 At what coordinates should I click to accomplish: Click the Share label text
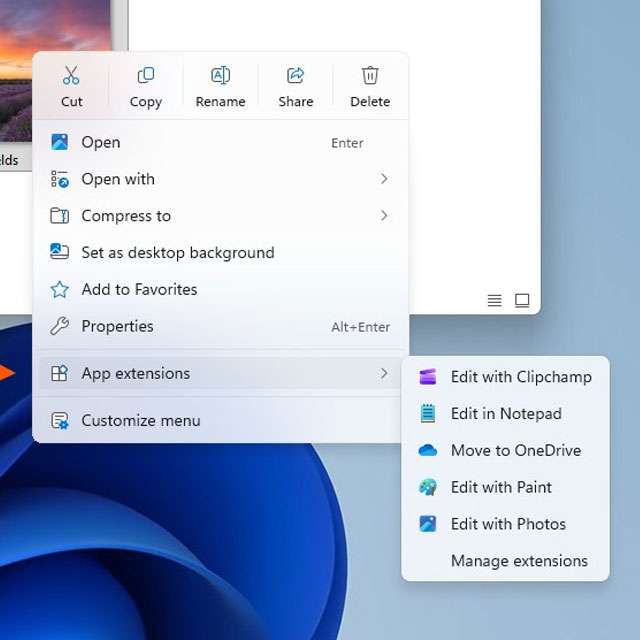[296, 101]
